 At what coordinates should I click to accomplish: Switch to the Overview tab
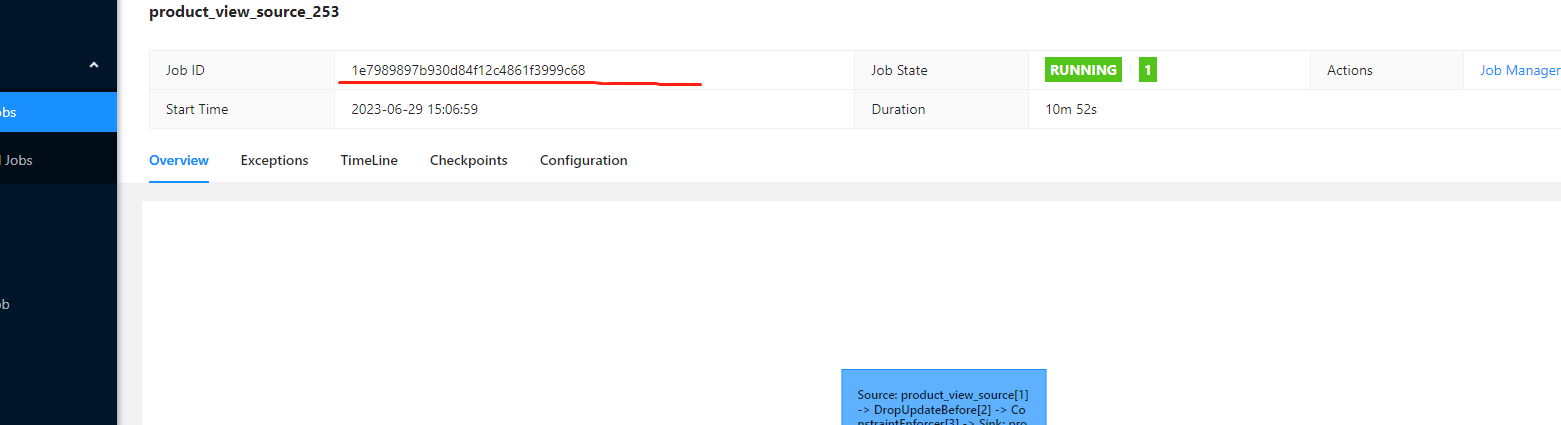[x=179, y=160]
